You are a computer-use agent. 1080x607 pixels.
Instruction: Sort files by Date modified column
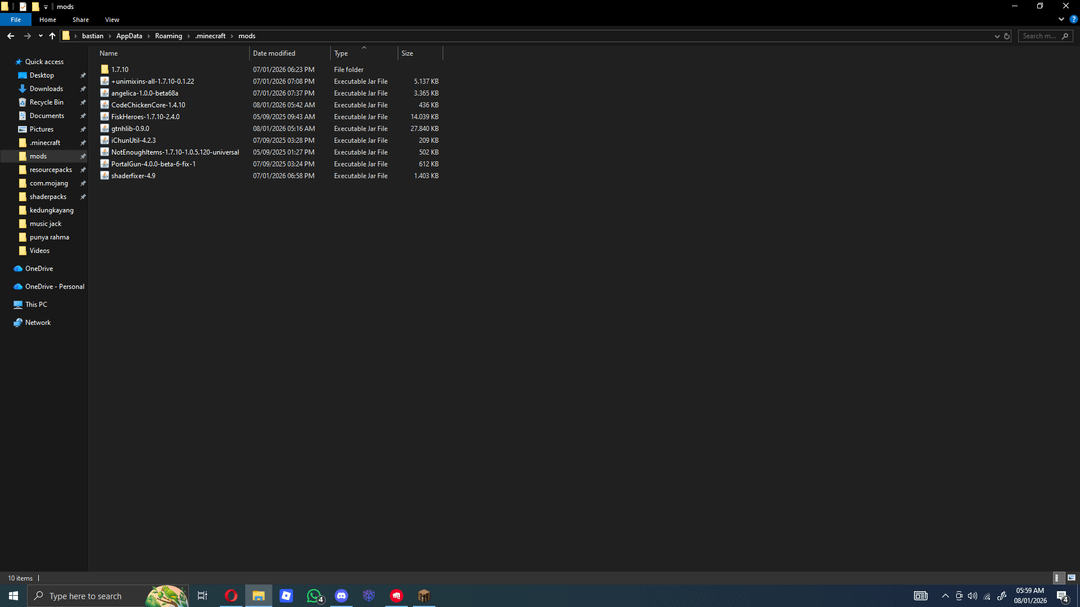coord(274,53)
